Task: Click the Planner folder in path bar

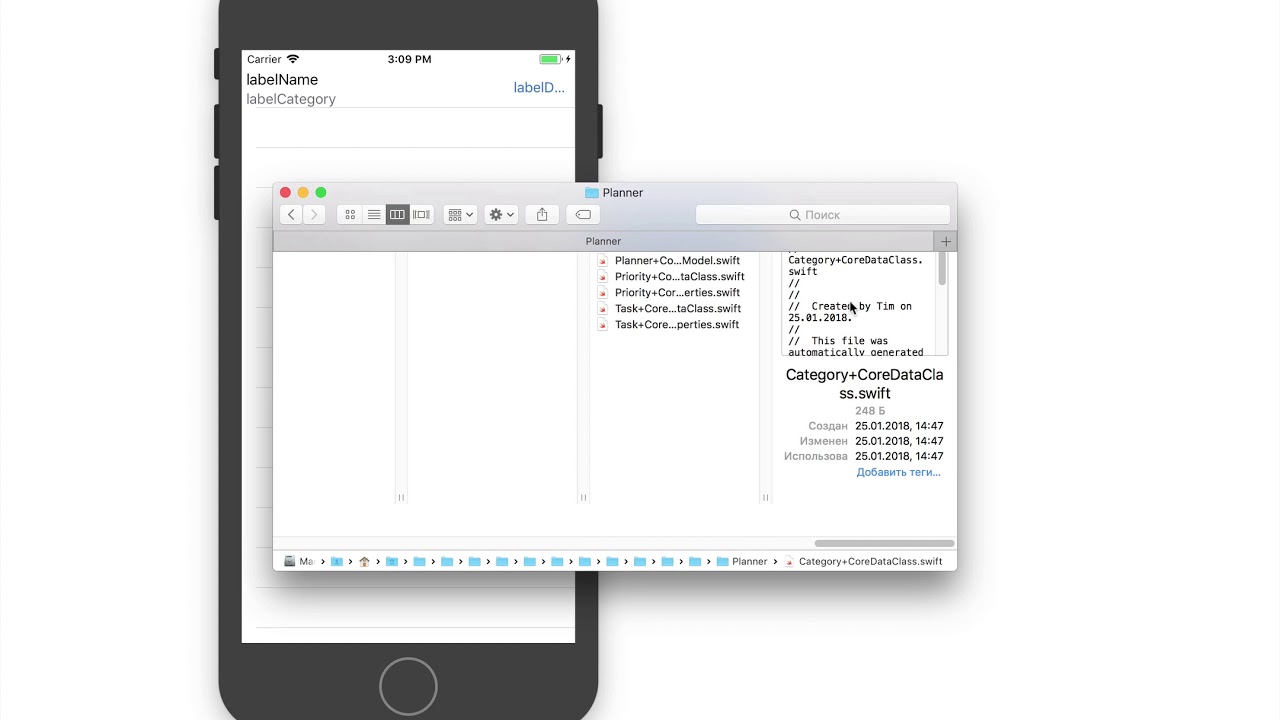Action: [x=742, y=561]
